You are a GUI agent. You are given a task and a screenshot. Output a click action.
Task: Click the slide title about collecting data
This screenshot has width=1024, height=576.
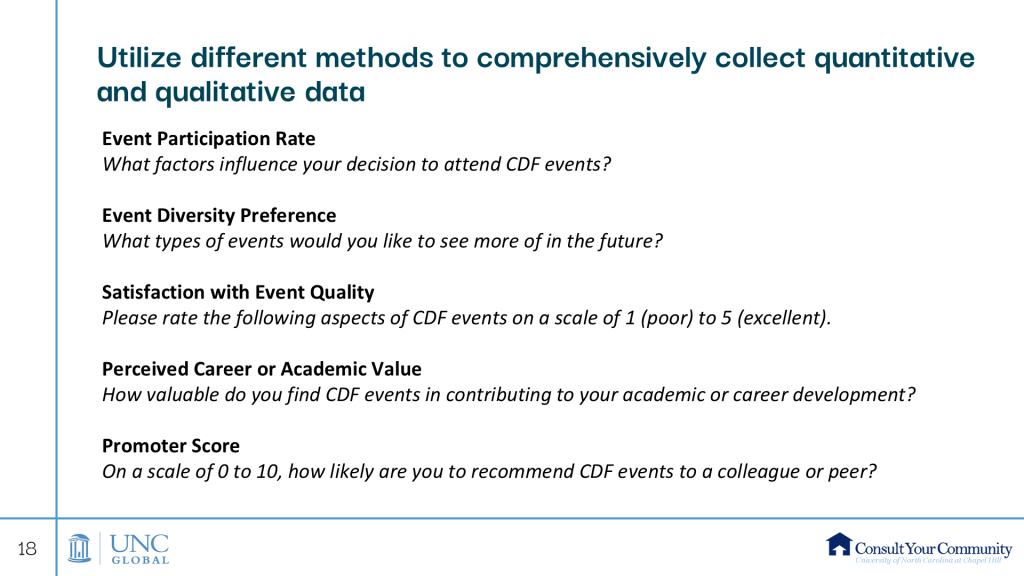535,75
